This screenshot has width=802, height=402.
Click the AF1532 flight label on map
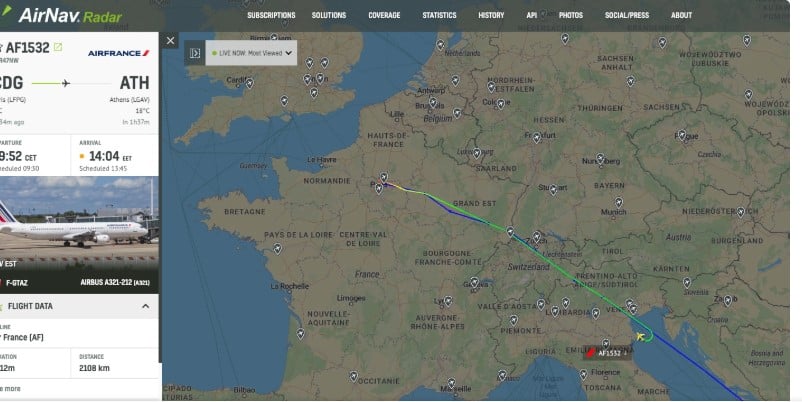(x=607, y=353)
